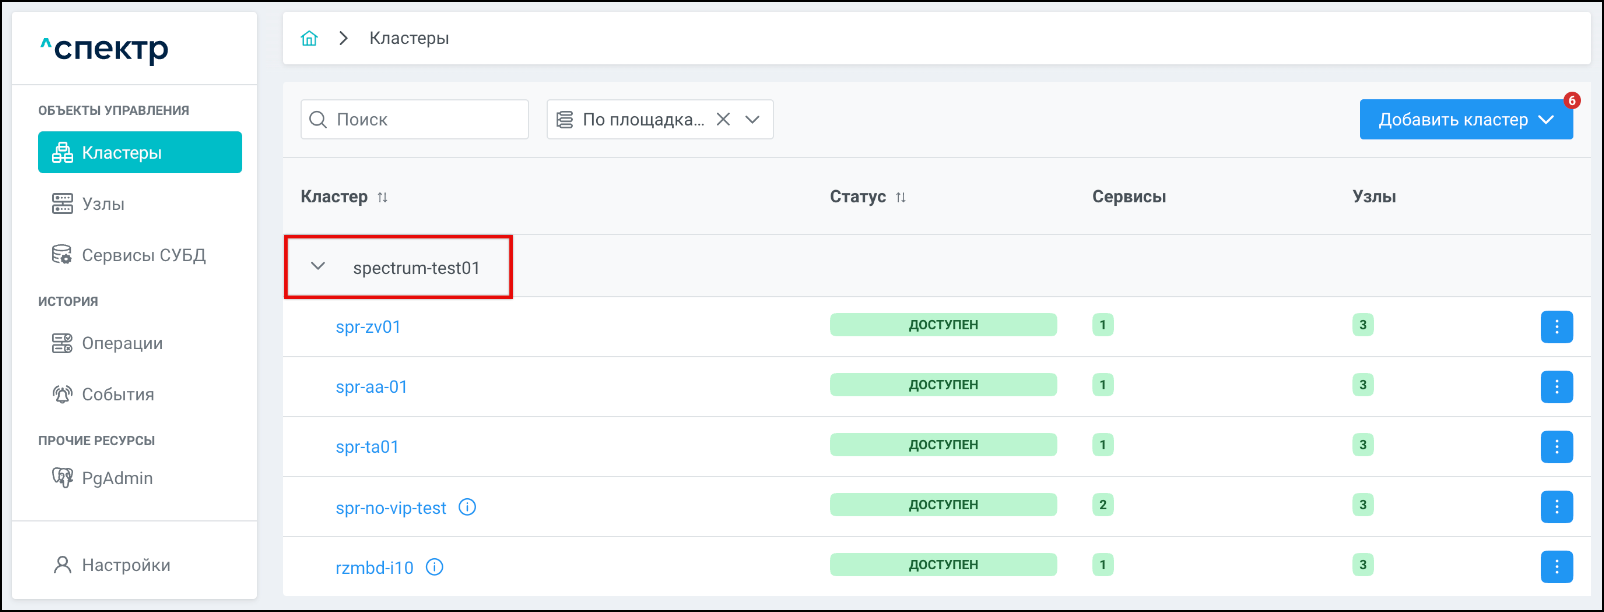Viewport: 1604px width, 612px height.
Task: Open the spr-ta01 cluster link
Action: [367, 447]
